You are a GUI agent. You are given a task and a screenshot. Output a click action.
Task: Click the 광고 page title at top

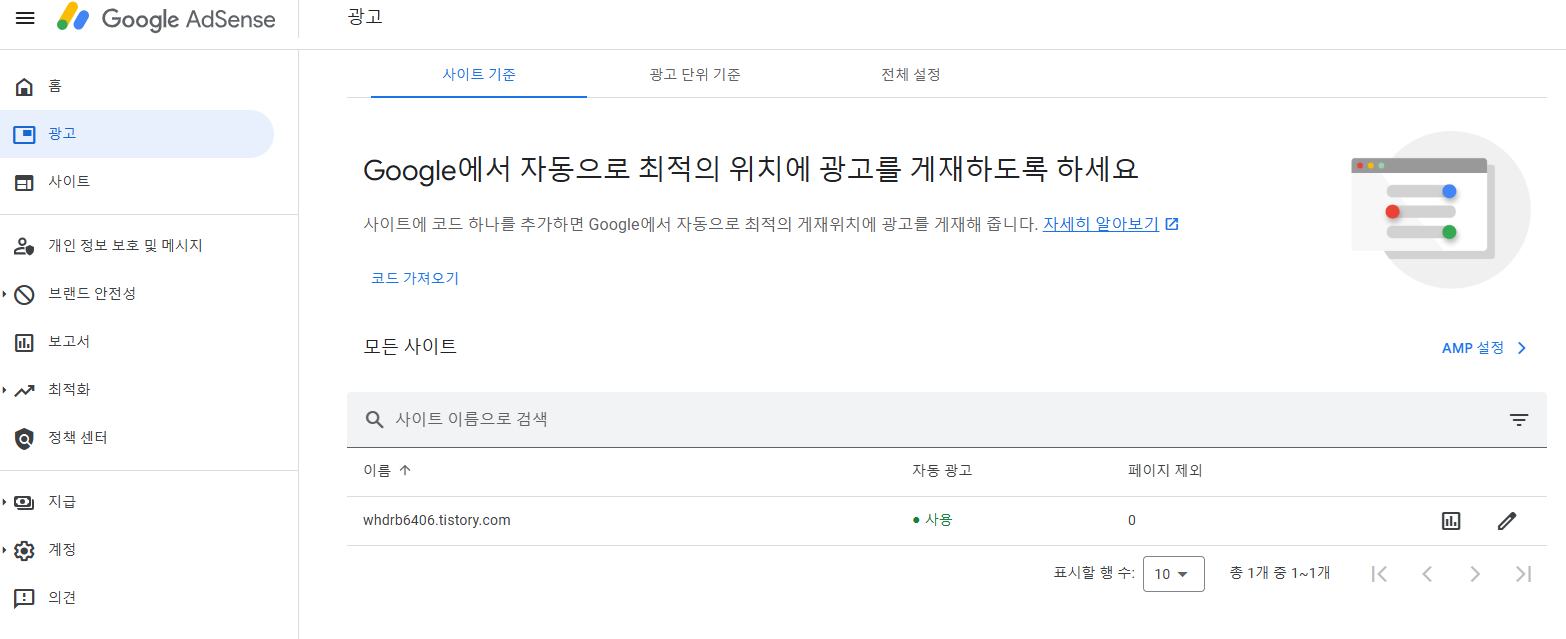click(365, 18)
